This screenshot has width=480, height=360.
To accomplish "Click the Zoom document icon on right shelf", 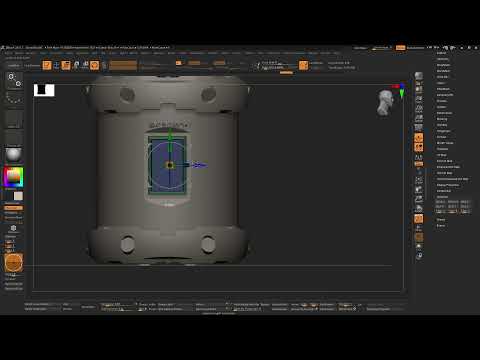I will 419,99.
